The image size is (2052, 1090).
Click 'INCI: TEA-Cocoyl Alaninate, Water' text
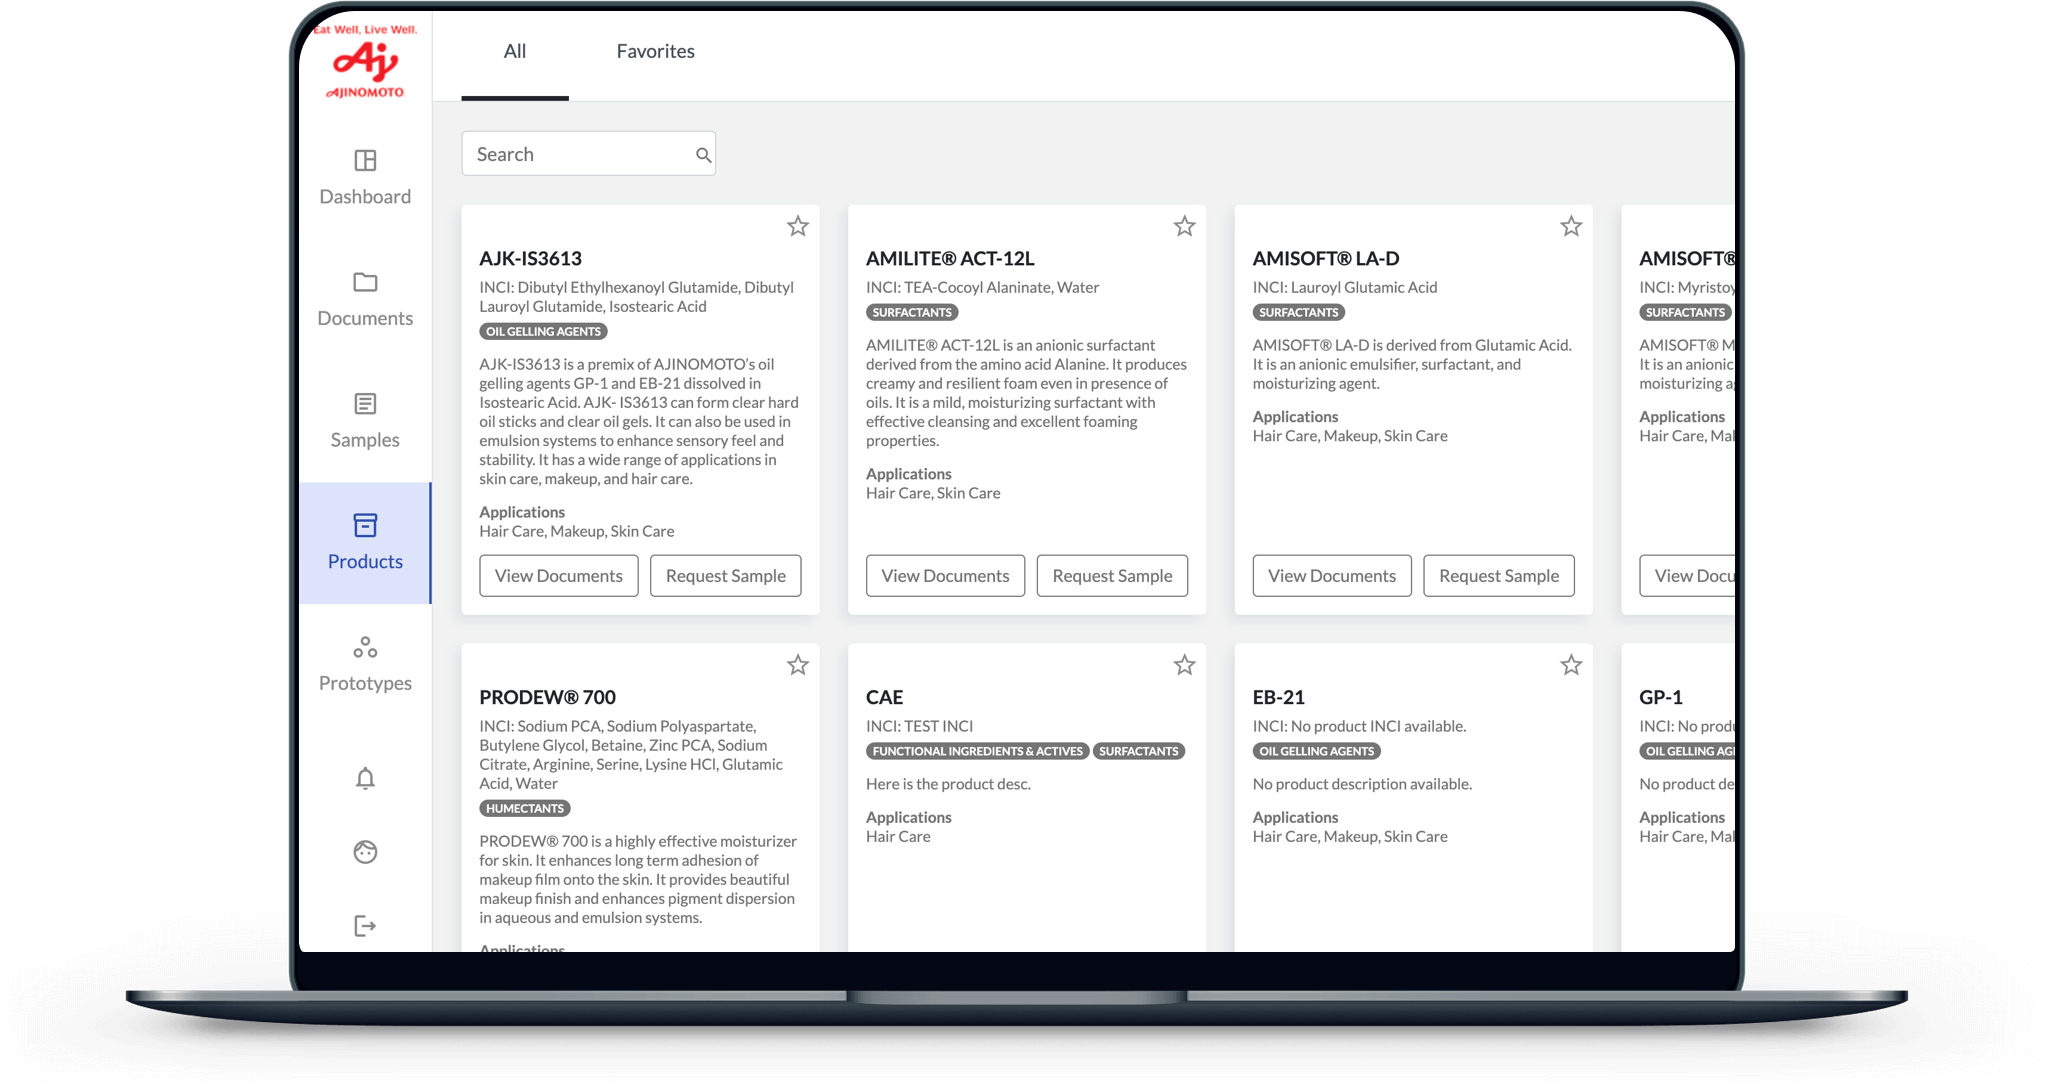(983, 288)
